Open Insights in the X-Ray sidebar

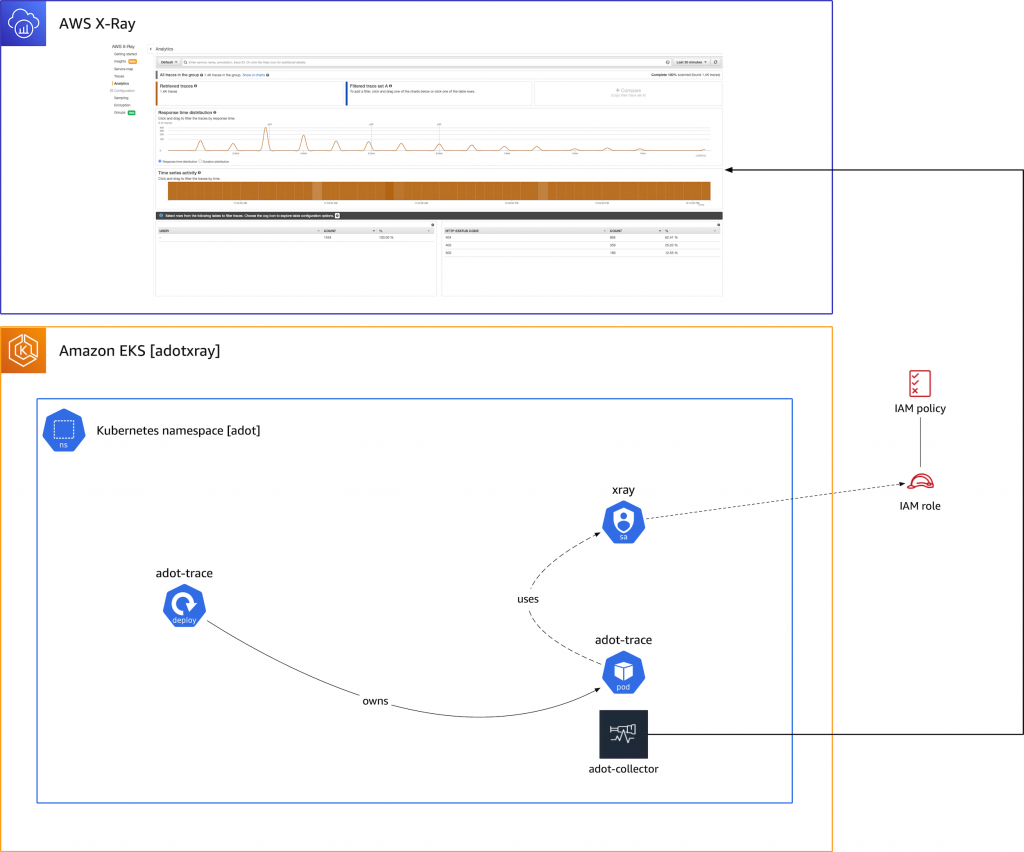coord(120,61)
